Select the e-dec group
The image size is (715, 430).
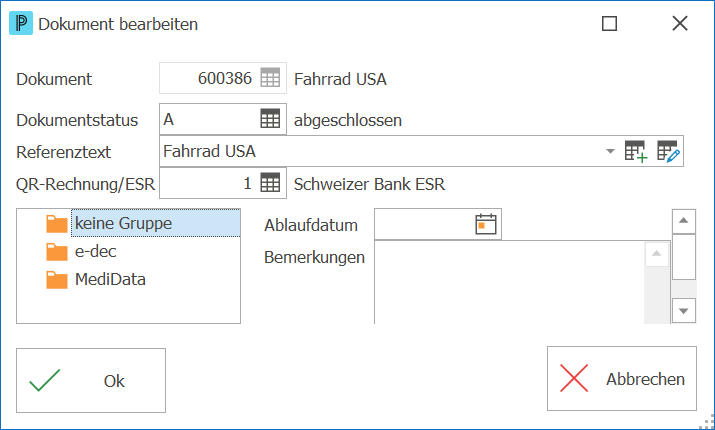click(95, 251)
